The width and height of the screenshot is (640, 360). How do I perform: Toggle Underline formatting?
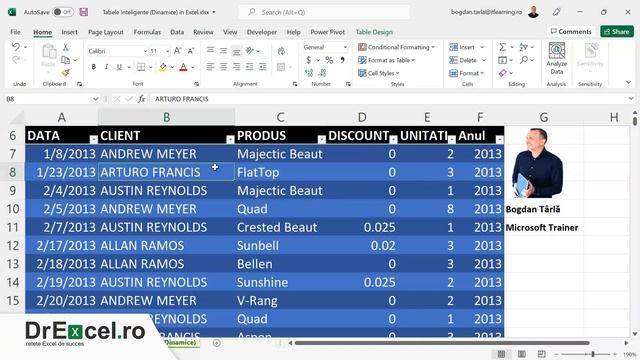(119, 67)
